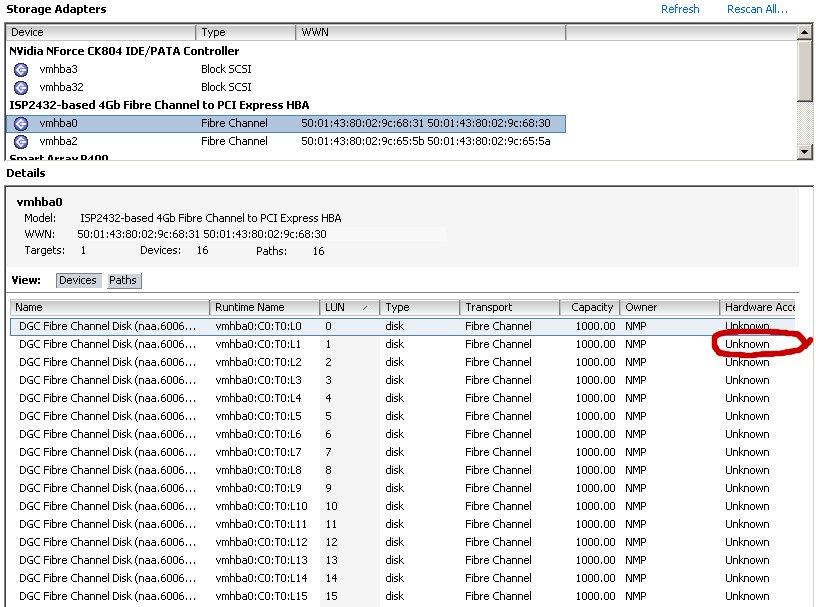Screen dimensions: 816x607
Task: Select the vmhba32 adapter row
Action: pyautogui.click(x=285, y=87)
